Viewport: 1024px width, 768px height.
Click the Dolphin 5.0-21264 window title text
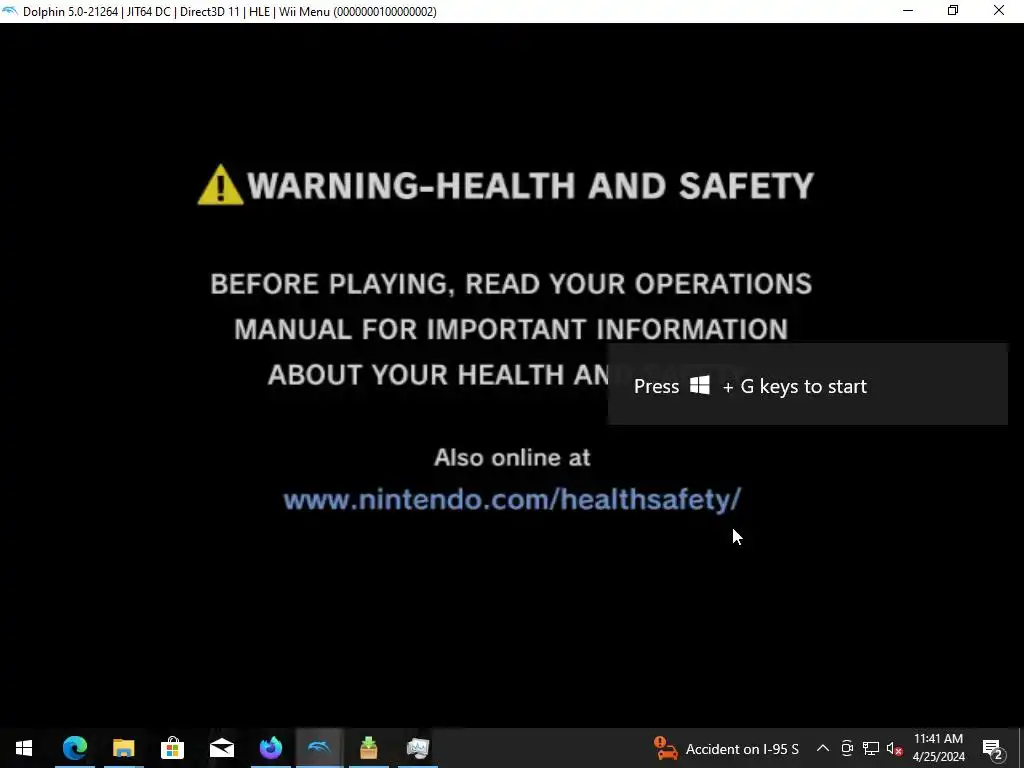(x=230, y=12)
